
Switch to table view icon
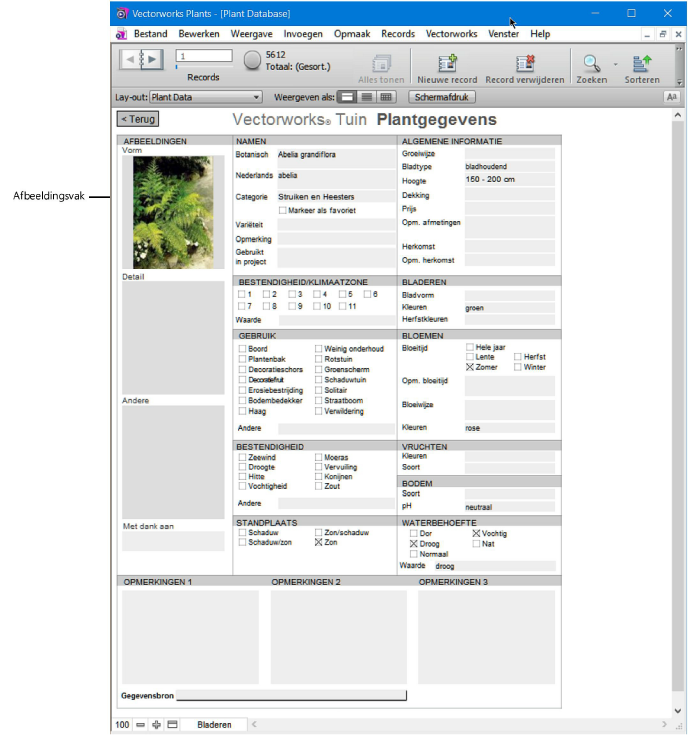(x=386, y=97)
